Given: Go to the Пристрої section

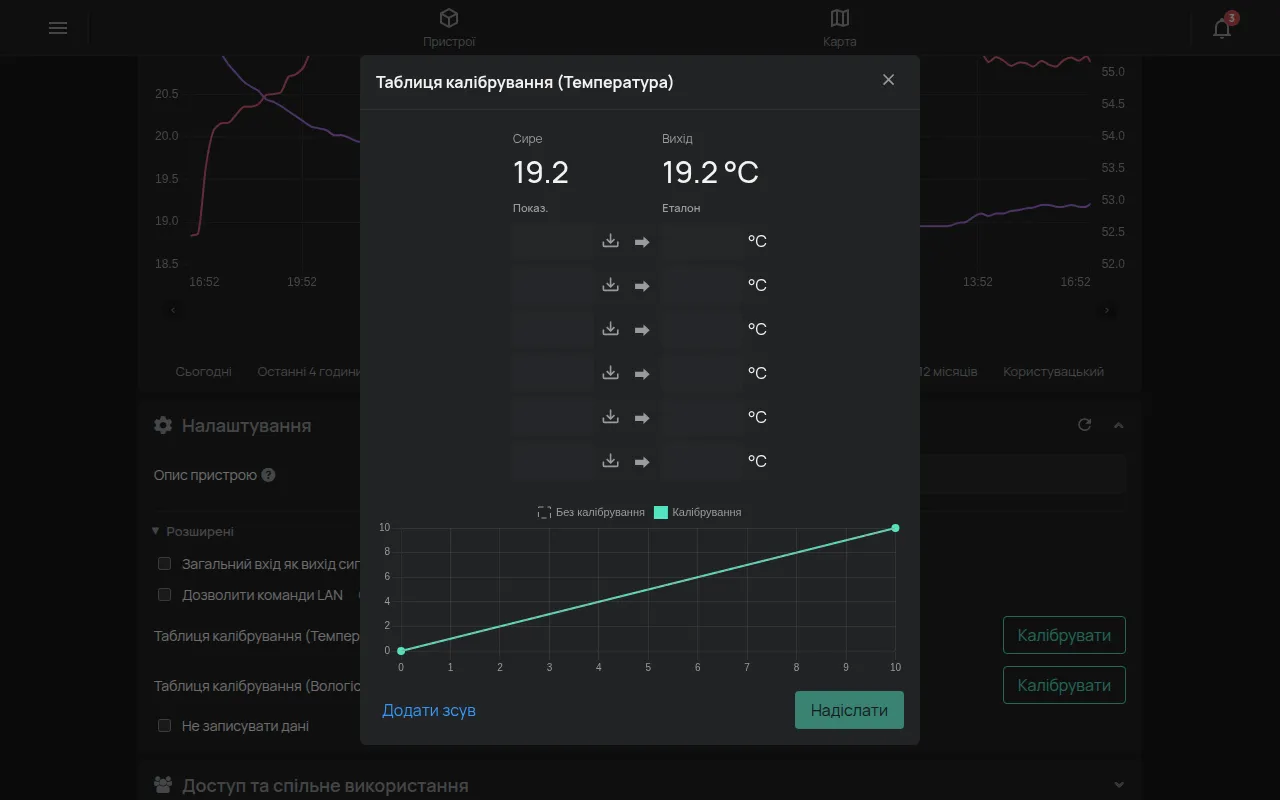Looking at the screenshot, I should pos(449,28).
